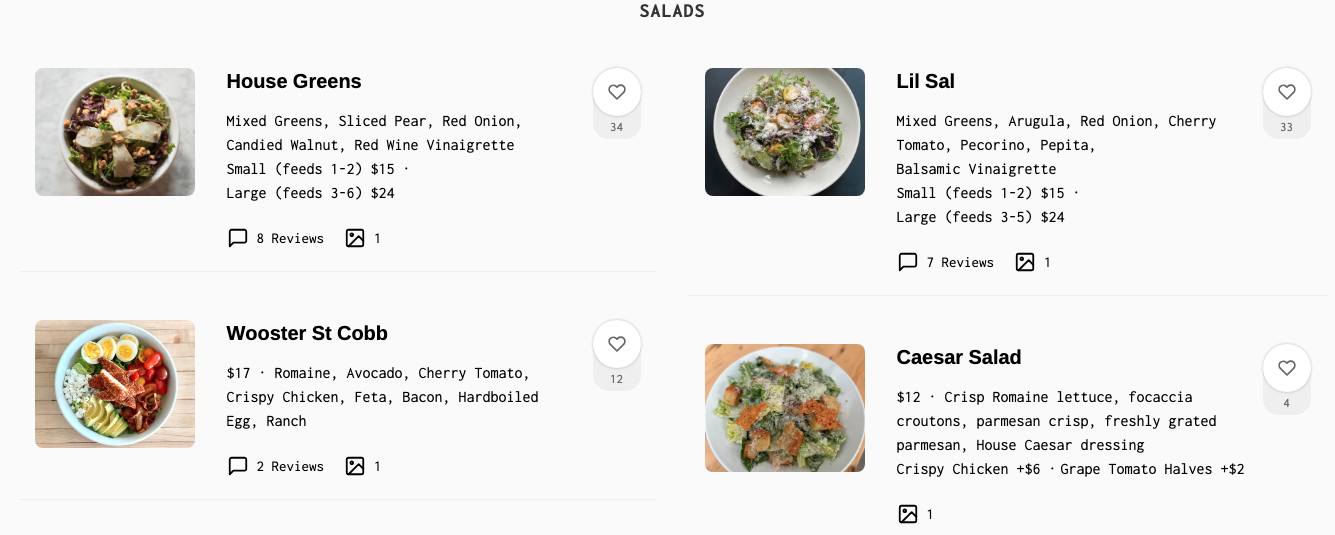View Caesar Salad picture thumbnail

pos(785,408)
